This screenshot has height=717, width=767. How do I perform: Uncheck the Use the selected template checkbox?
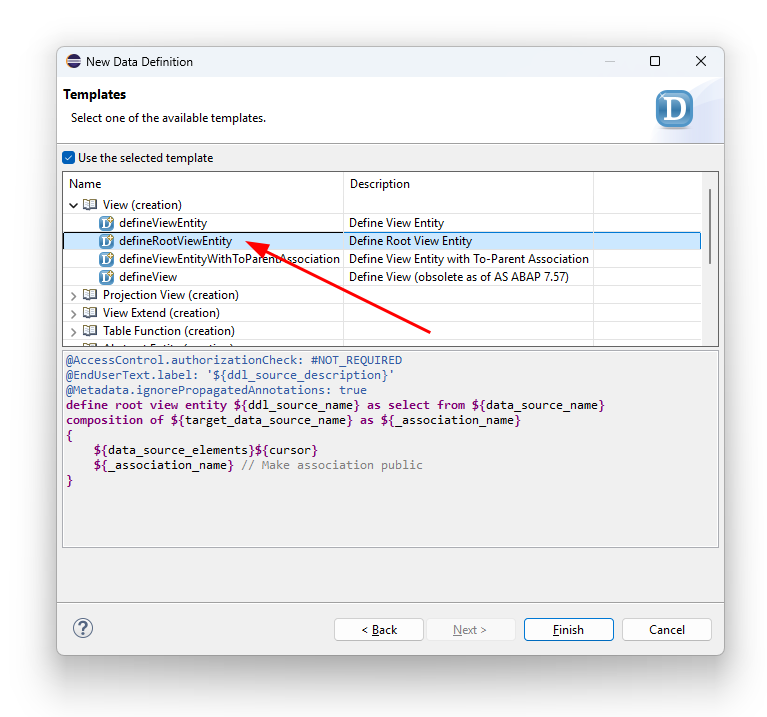(x=68, y=157)
